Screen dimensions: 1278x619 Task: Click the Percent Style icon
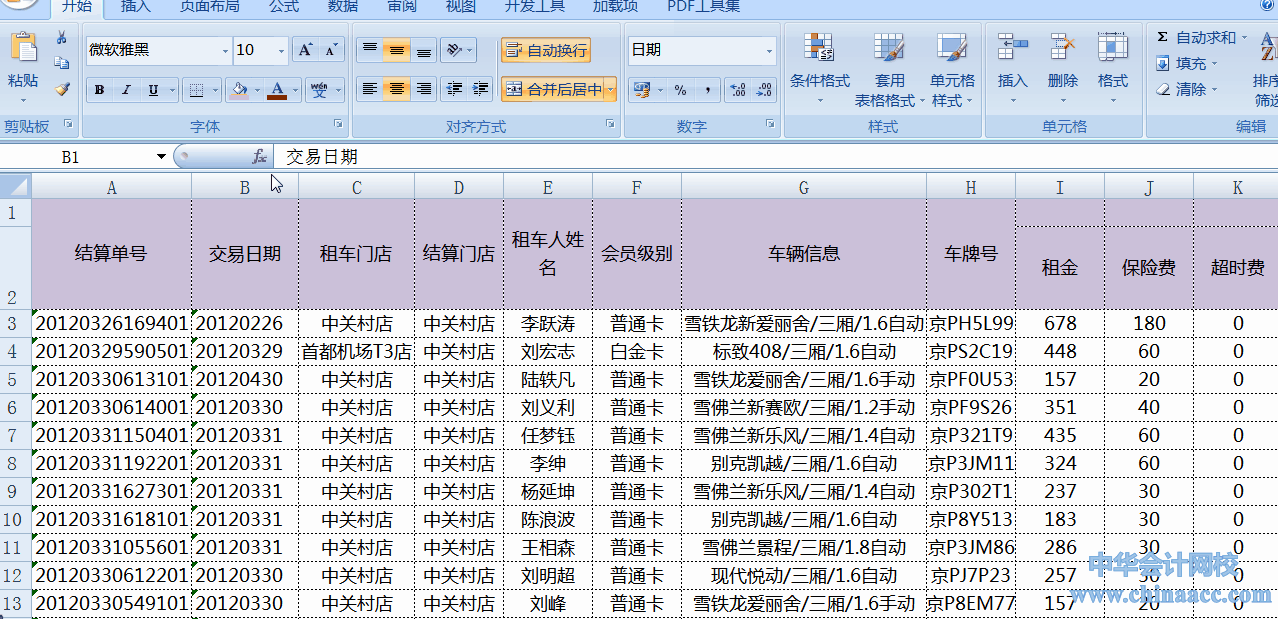tap(680, 90)
